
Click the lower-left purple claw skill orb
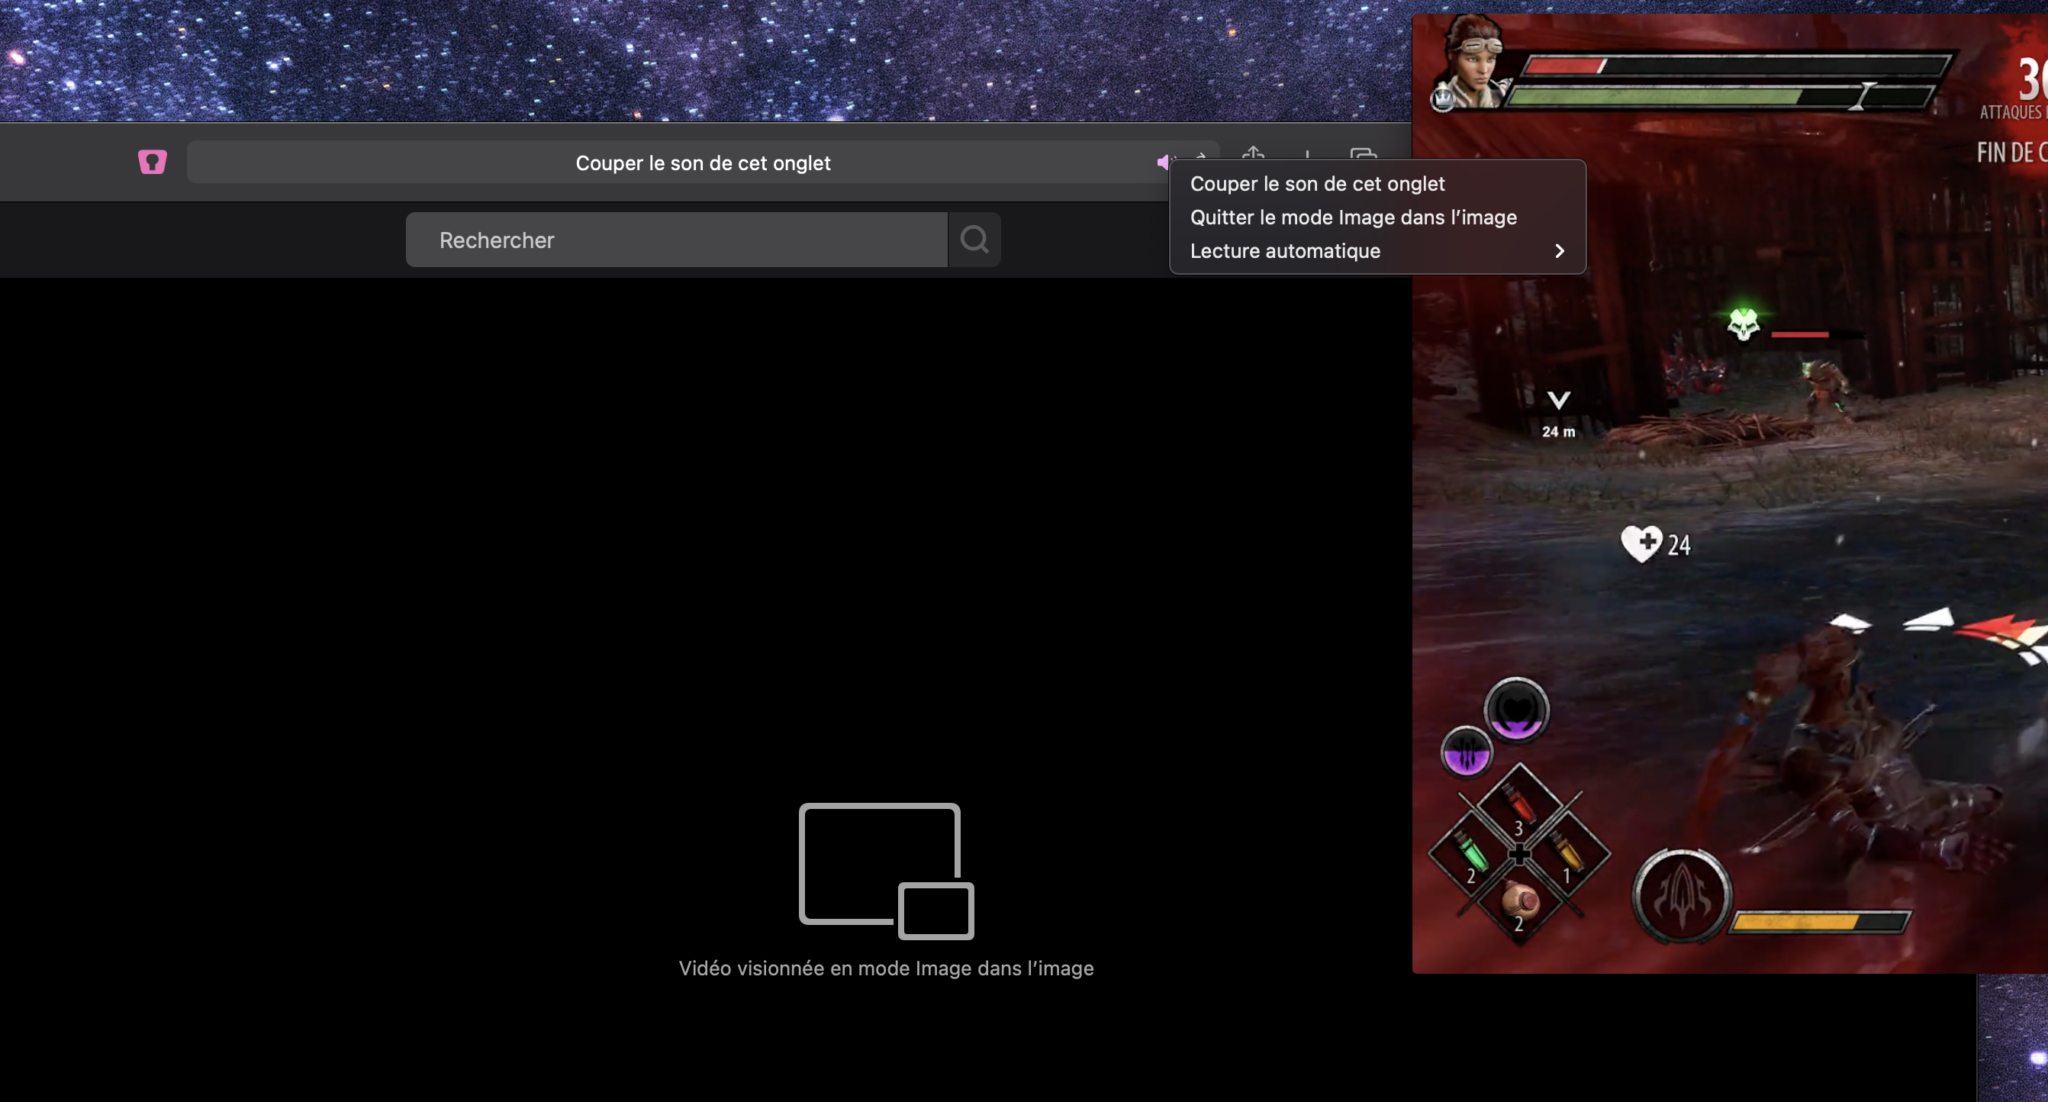(1466, 752)
